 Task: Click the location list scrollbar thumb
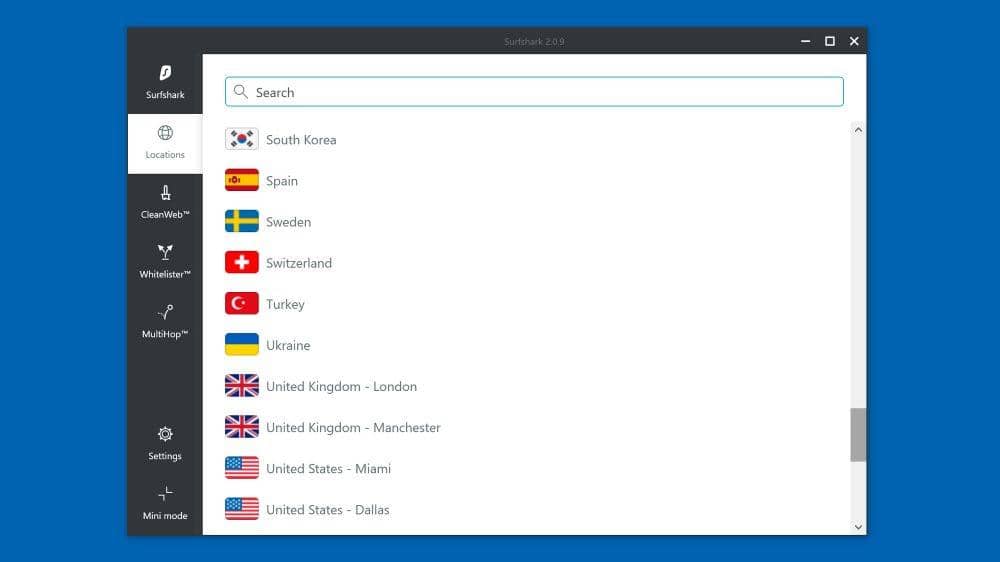click(x=858, y=434)
